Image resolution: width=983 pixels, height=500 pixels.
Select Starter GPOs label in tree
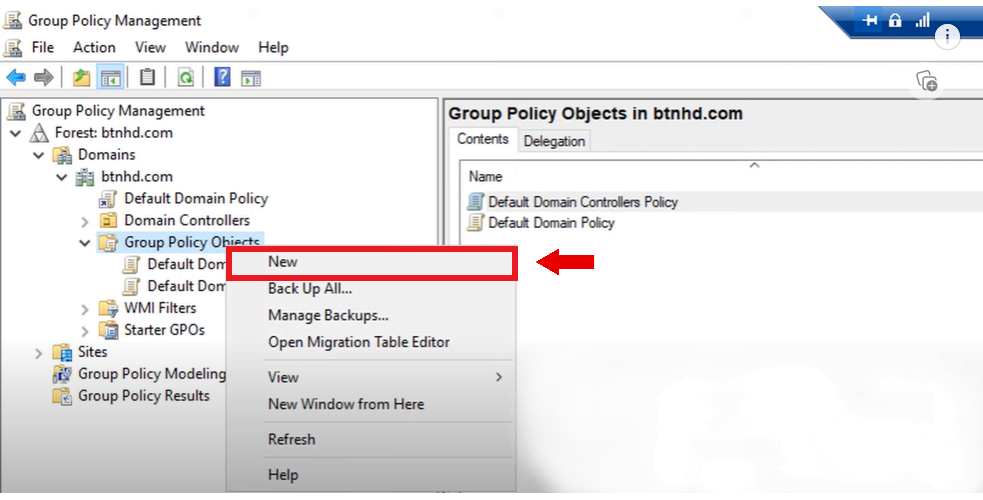164,330
